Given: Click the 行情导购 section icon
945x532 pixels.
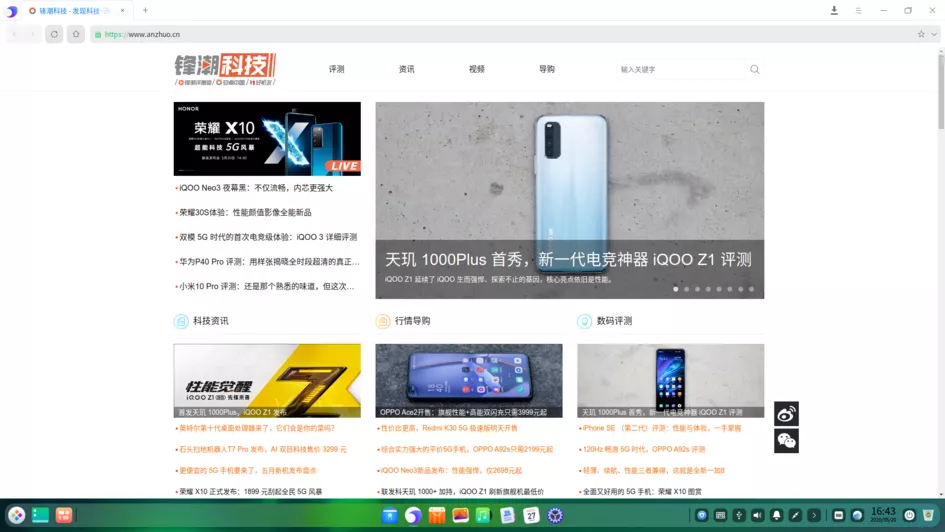Looking at the screenshot, I should pyautogui.click(x=383, y=321).
